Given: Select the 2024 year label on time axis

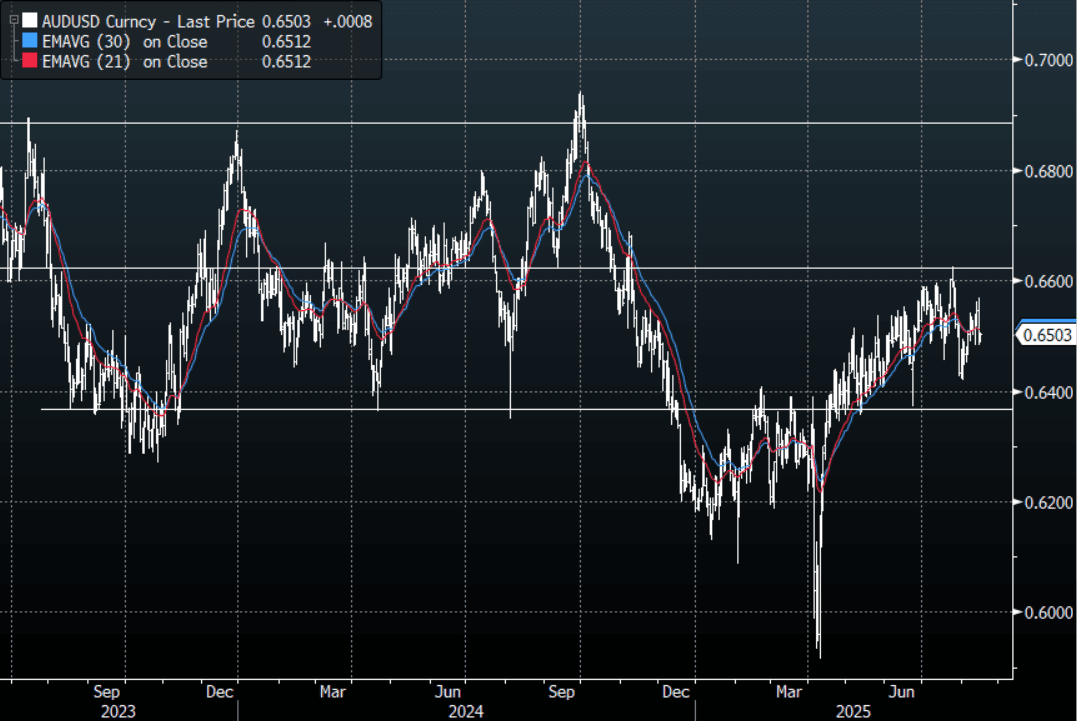Looking at the screenshot, I should pyautogui.click(x=466, y=711).
